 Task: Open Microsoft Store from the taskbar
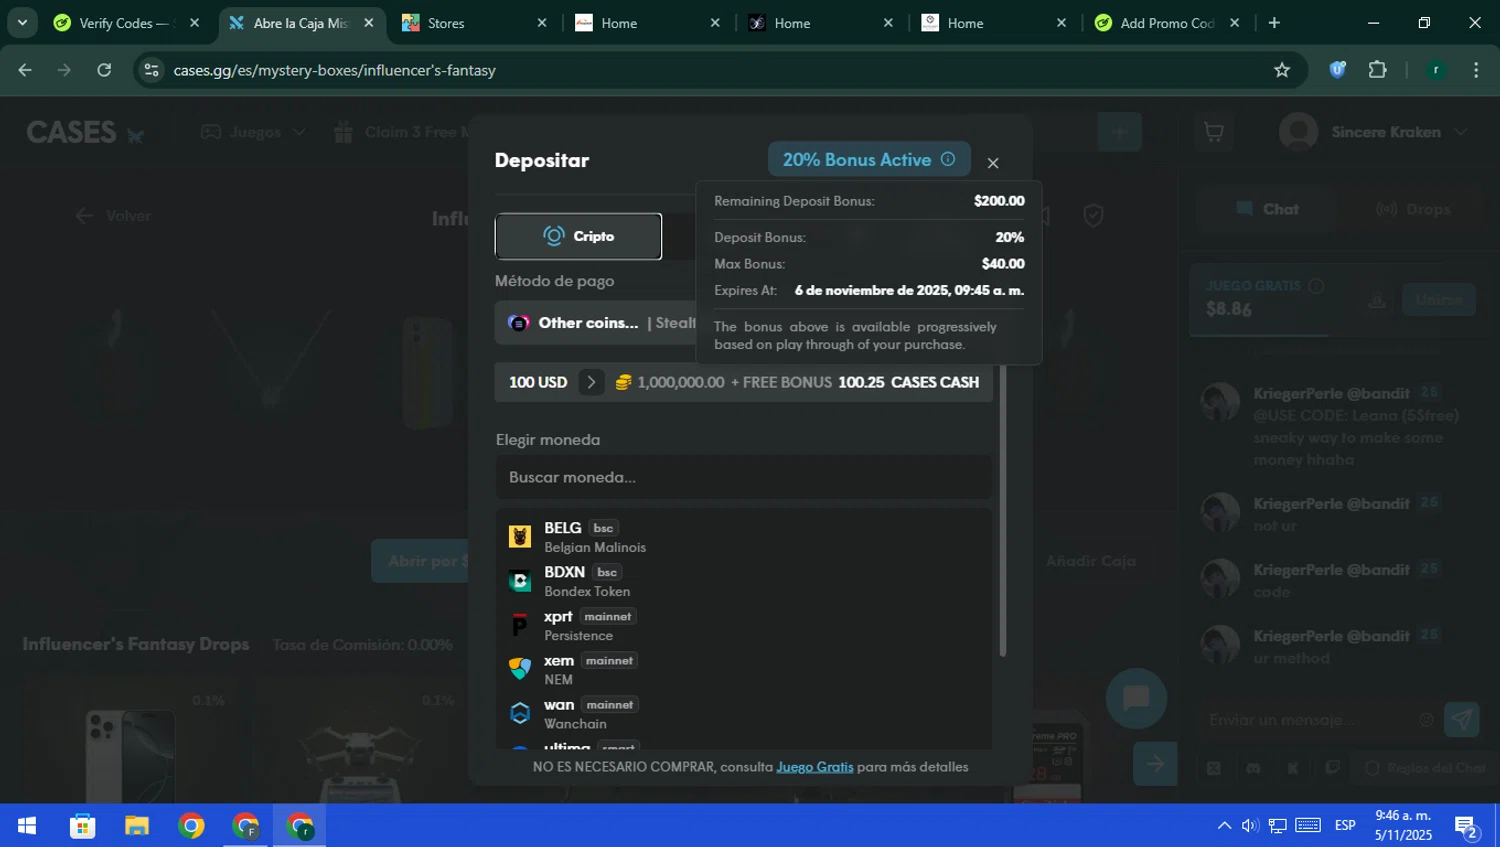pyautogui.click(x=82, y=826)
